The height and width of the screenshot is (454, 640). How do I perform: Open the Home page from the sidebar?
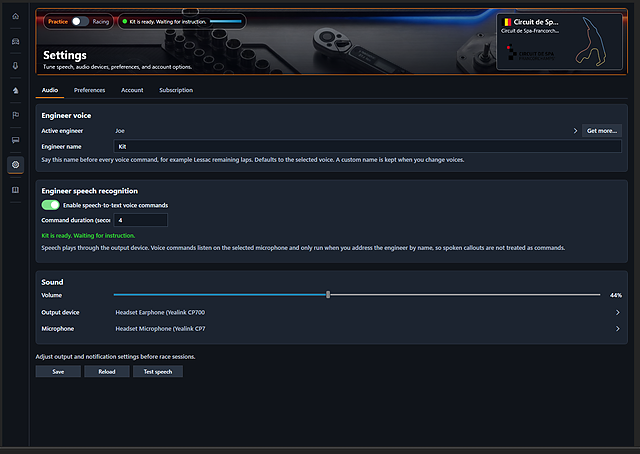coord(16,16)
